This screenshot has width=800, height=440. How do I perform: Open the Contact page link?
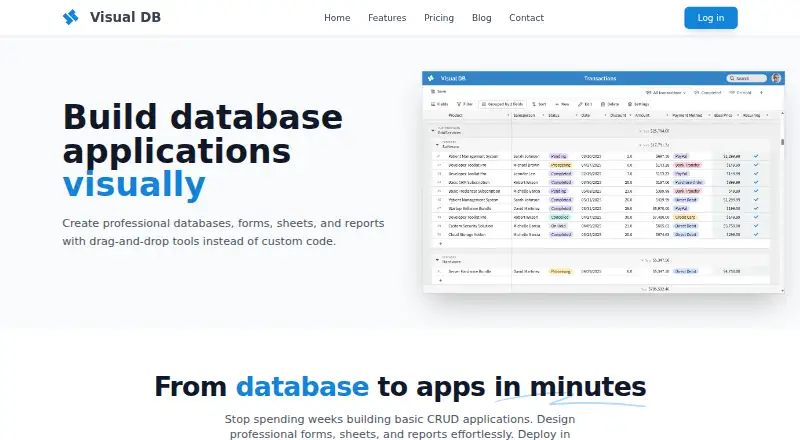pyautogui.click(x=527, y=18)
